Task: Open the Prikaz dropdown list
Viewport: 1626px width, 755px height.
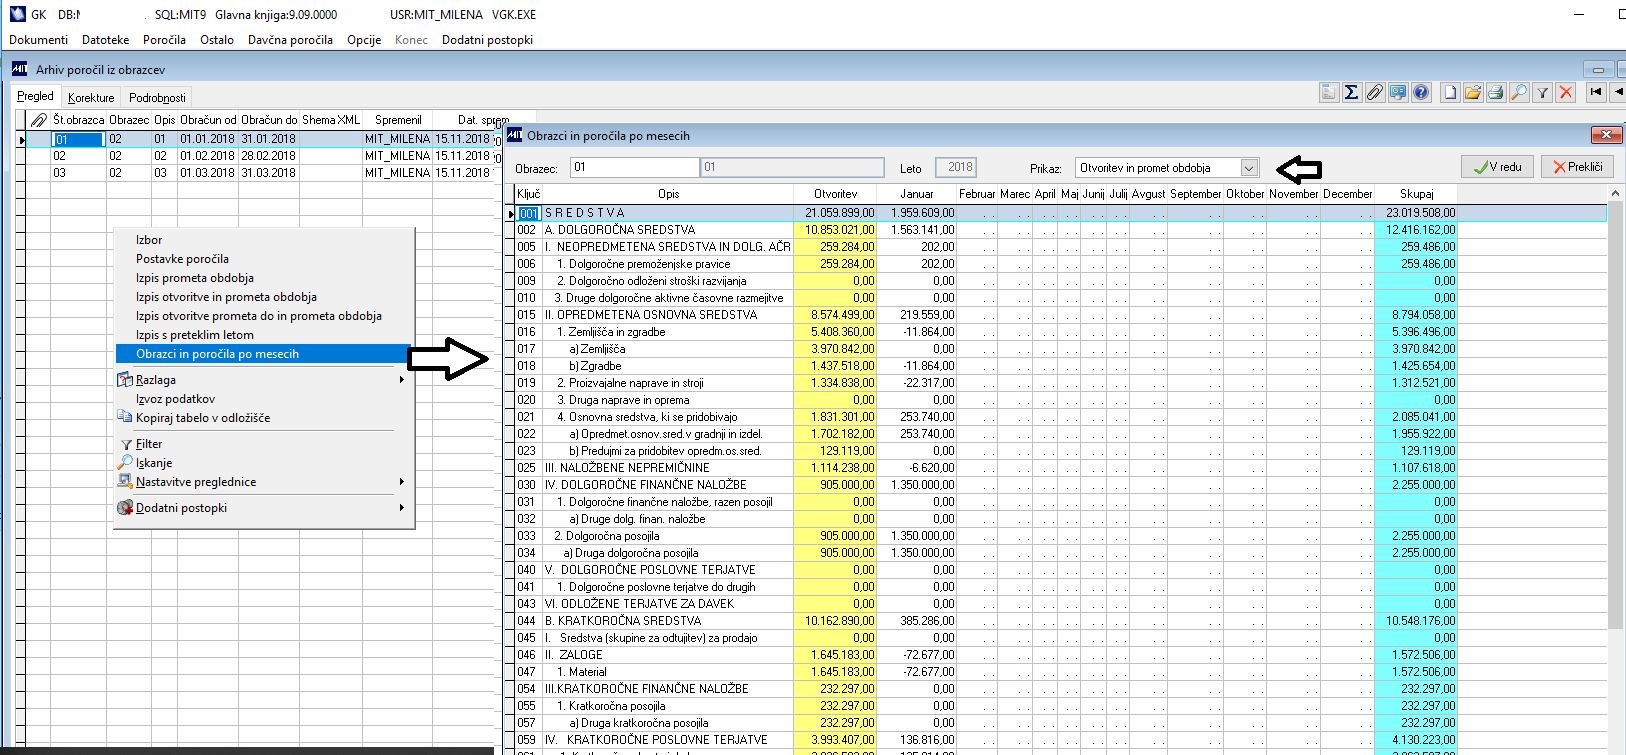Action: tap(1249, 168)
